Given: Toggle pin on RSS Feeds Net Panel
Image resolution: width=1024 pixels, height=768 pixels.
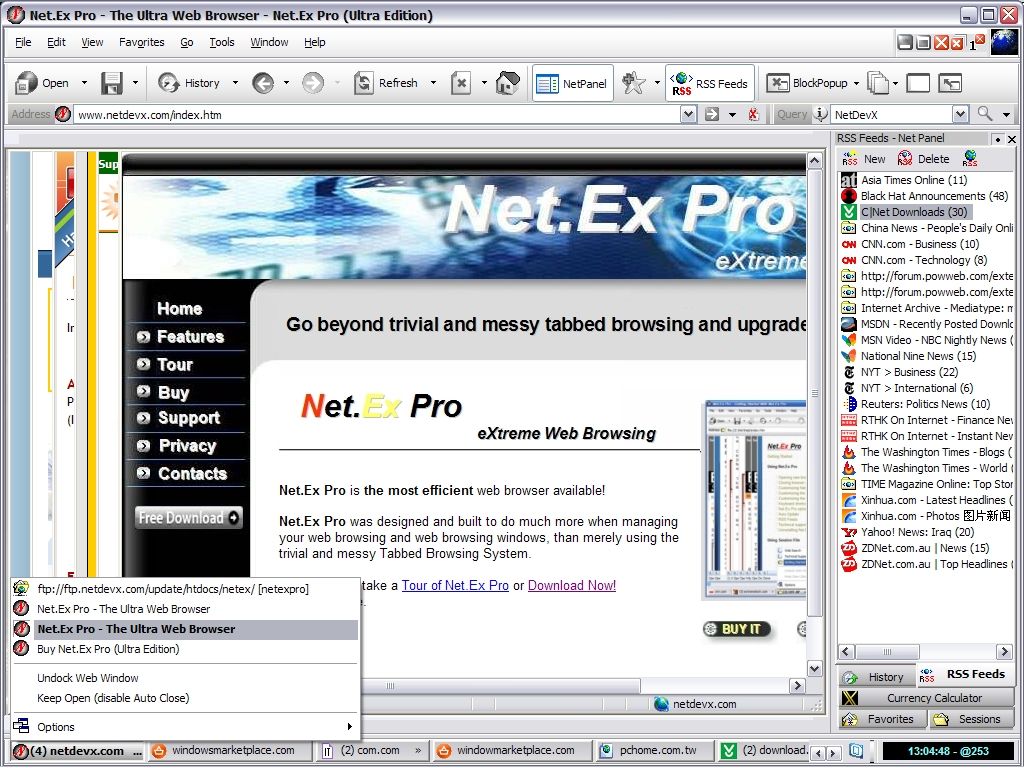Looking at the screenshot, I should coord(998,139).
